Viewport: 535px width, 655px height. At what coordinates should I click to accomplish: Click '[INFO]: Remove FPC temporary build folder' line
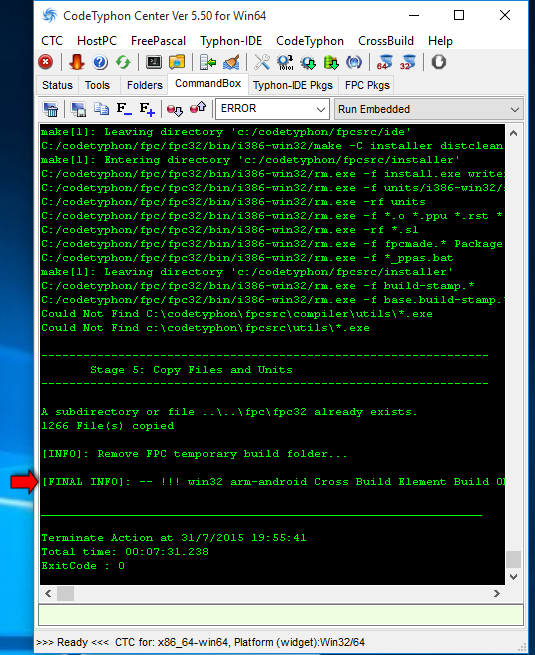point(194,454)
